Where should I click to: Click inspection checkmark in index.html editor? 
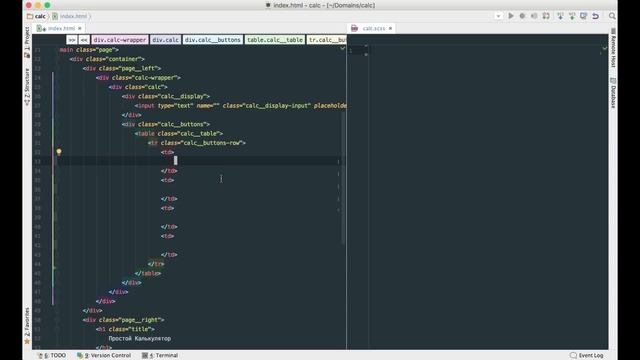[342, 49]
